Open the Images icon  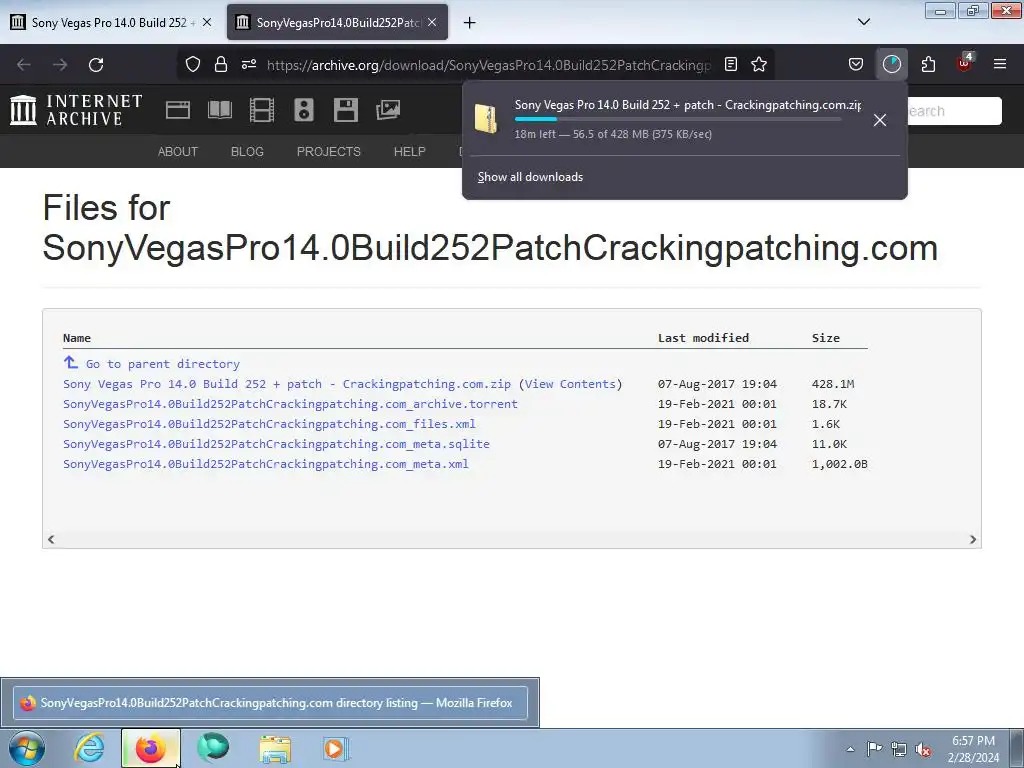pos(388,110)
